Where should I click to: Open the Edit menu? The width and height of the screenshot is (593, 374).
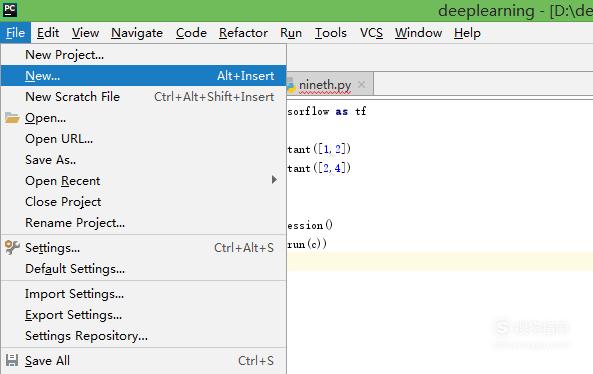tap(48, 33)
